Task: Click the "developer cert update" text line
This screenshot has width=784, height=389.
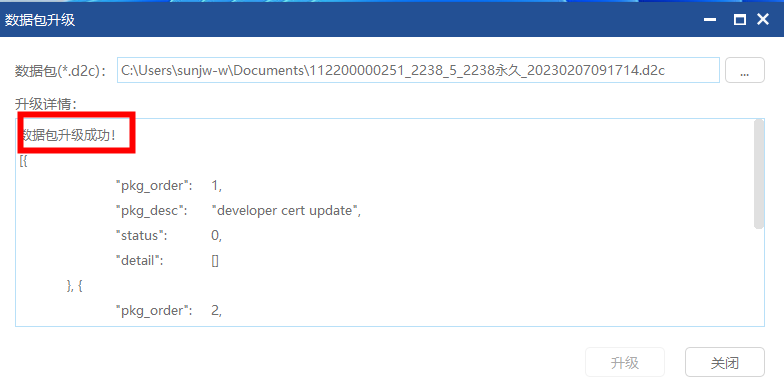Action: coord(238,210)
